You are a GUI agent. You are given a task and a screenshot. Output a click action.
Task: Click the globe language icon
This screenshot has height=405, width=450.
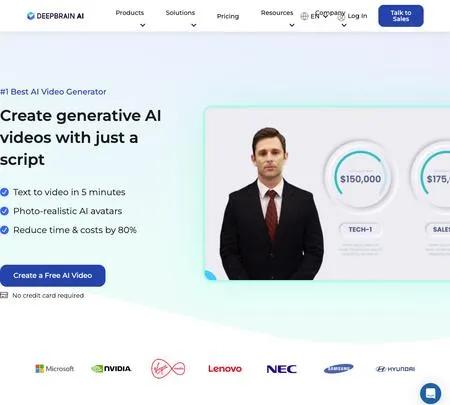(304, 16)
